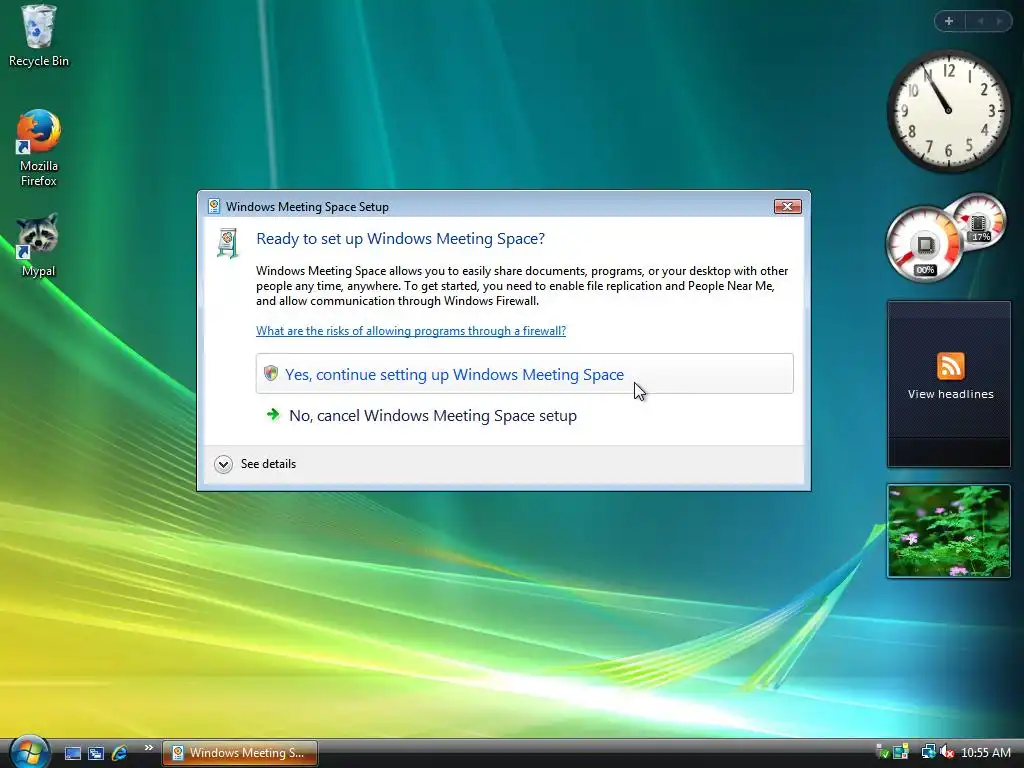1024x768 pixels.
Task: Open the network connection tray icon
Action: [x=929, y=752]
